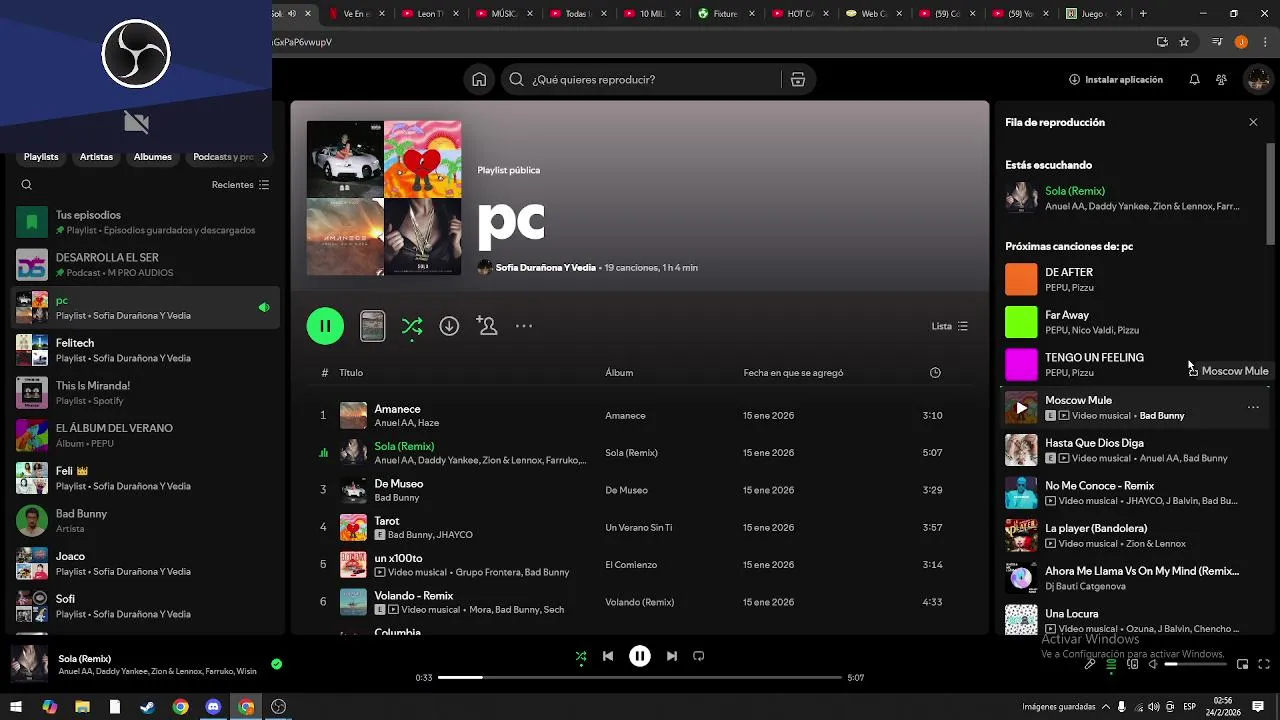Open Felitech playlist in the library
This screenshot has width=1280, height=720.
pos(145,350)
